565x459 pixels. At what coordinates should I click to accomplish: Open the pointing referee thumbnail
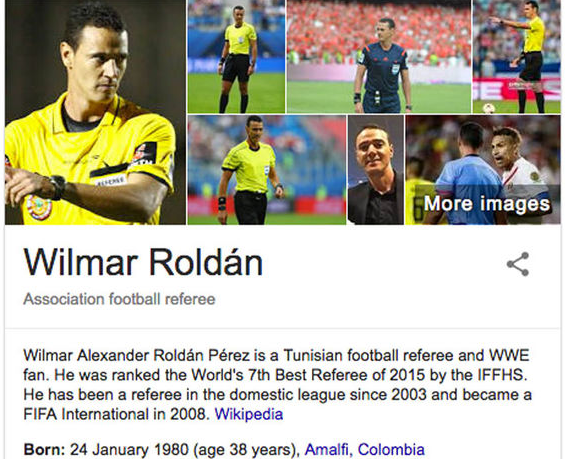click(x=517, y=57)
